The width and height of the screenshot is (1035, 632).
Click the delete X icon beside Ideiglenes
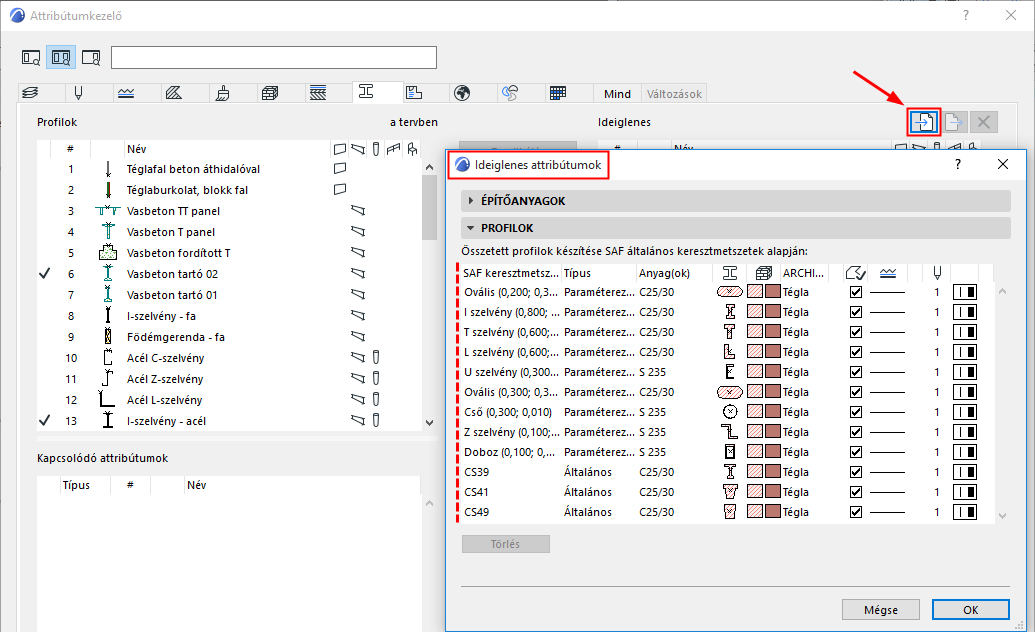pos(984,122)
